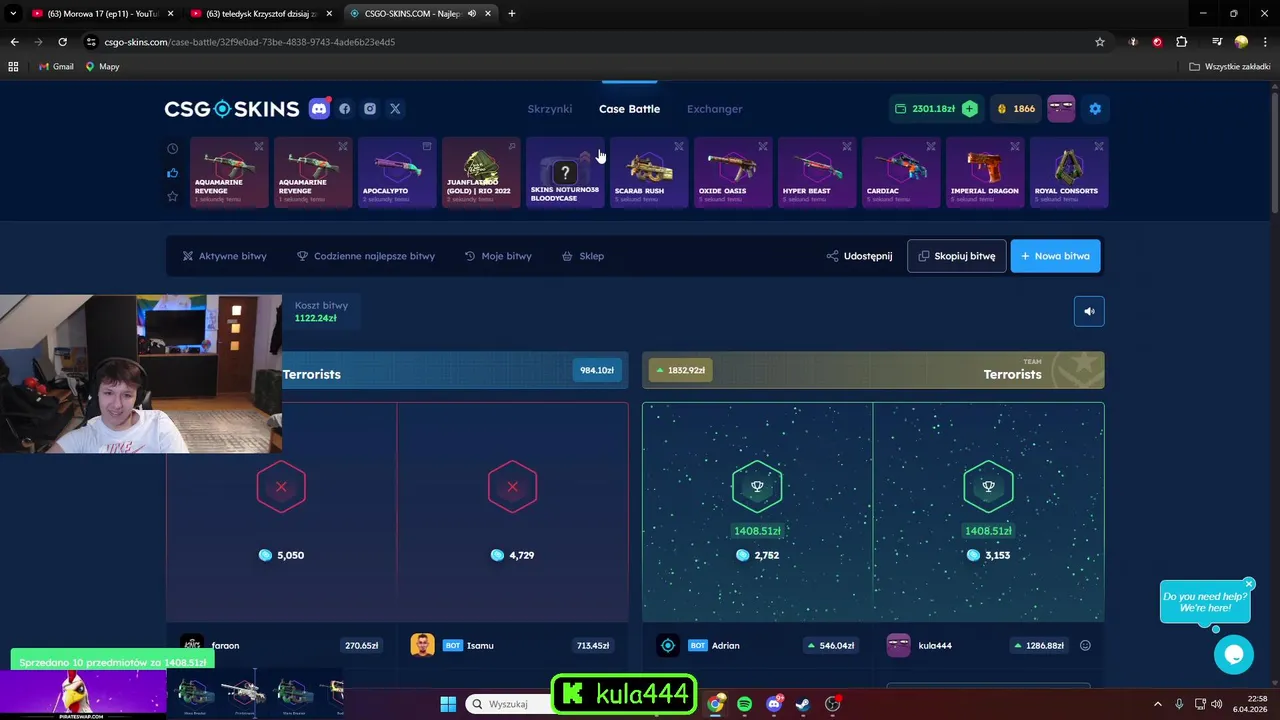Open emoji reactions next to kula444
Image resolution: width=1280 pixels, height=720 pixels.
click(1085, 646)
